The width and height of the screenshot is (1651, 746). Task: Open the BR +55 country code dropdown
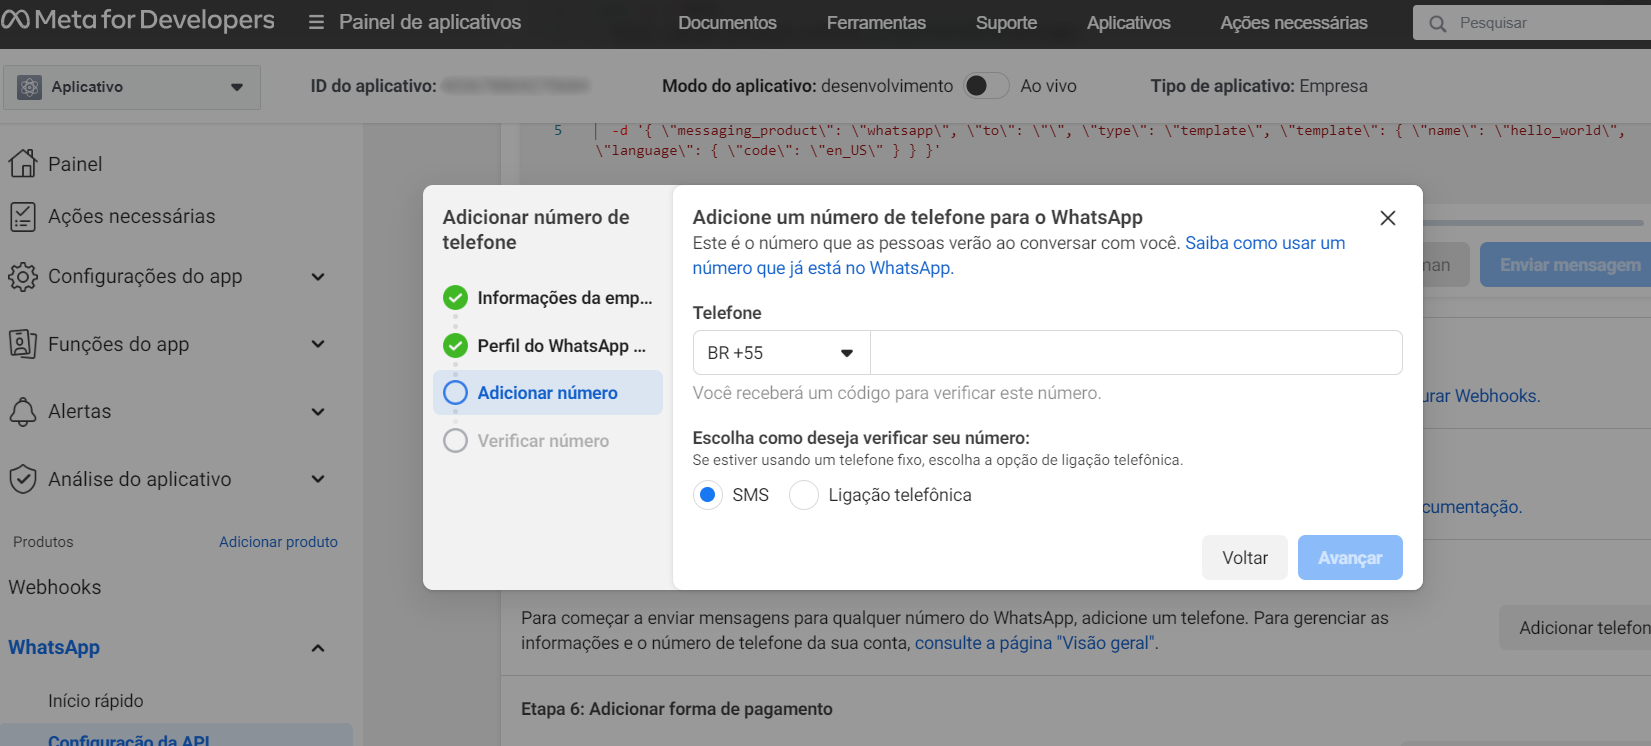click(781, 353)
